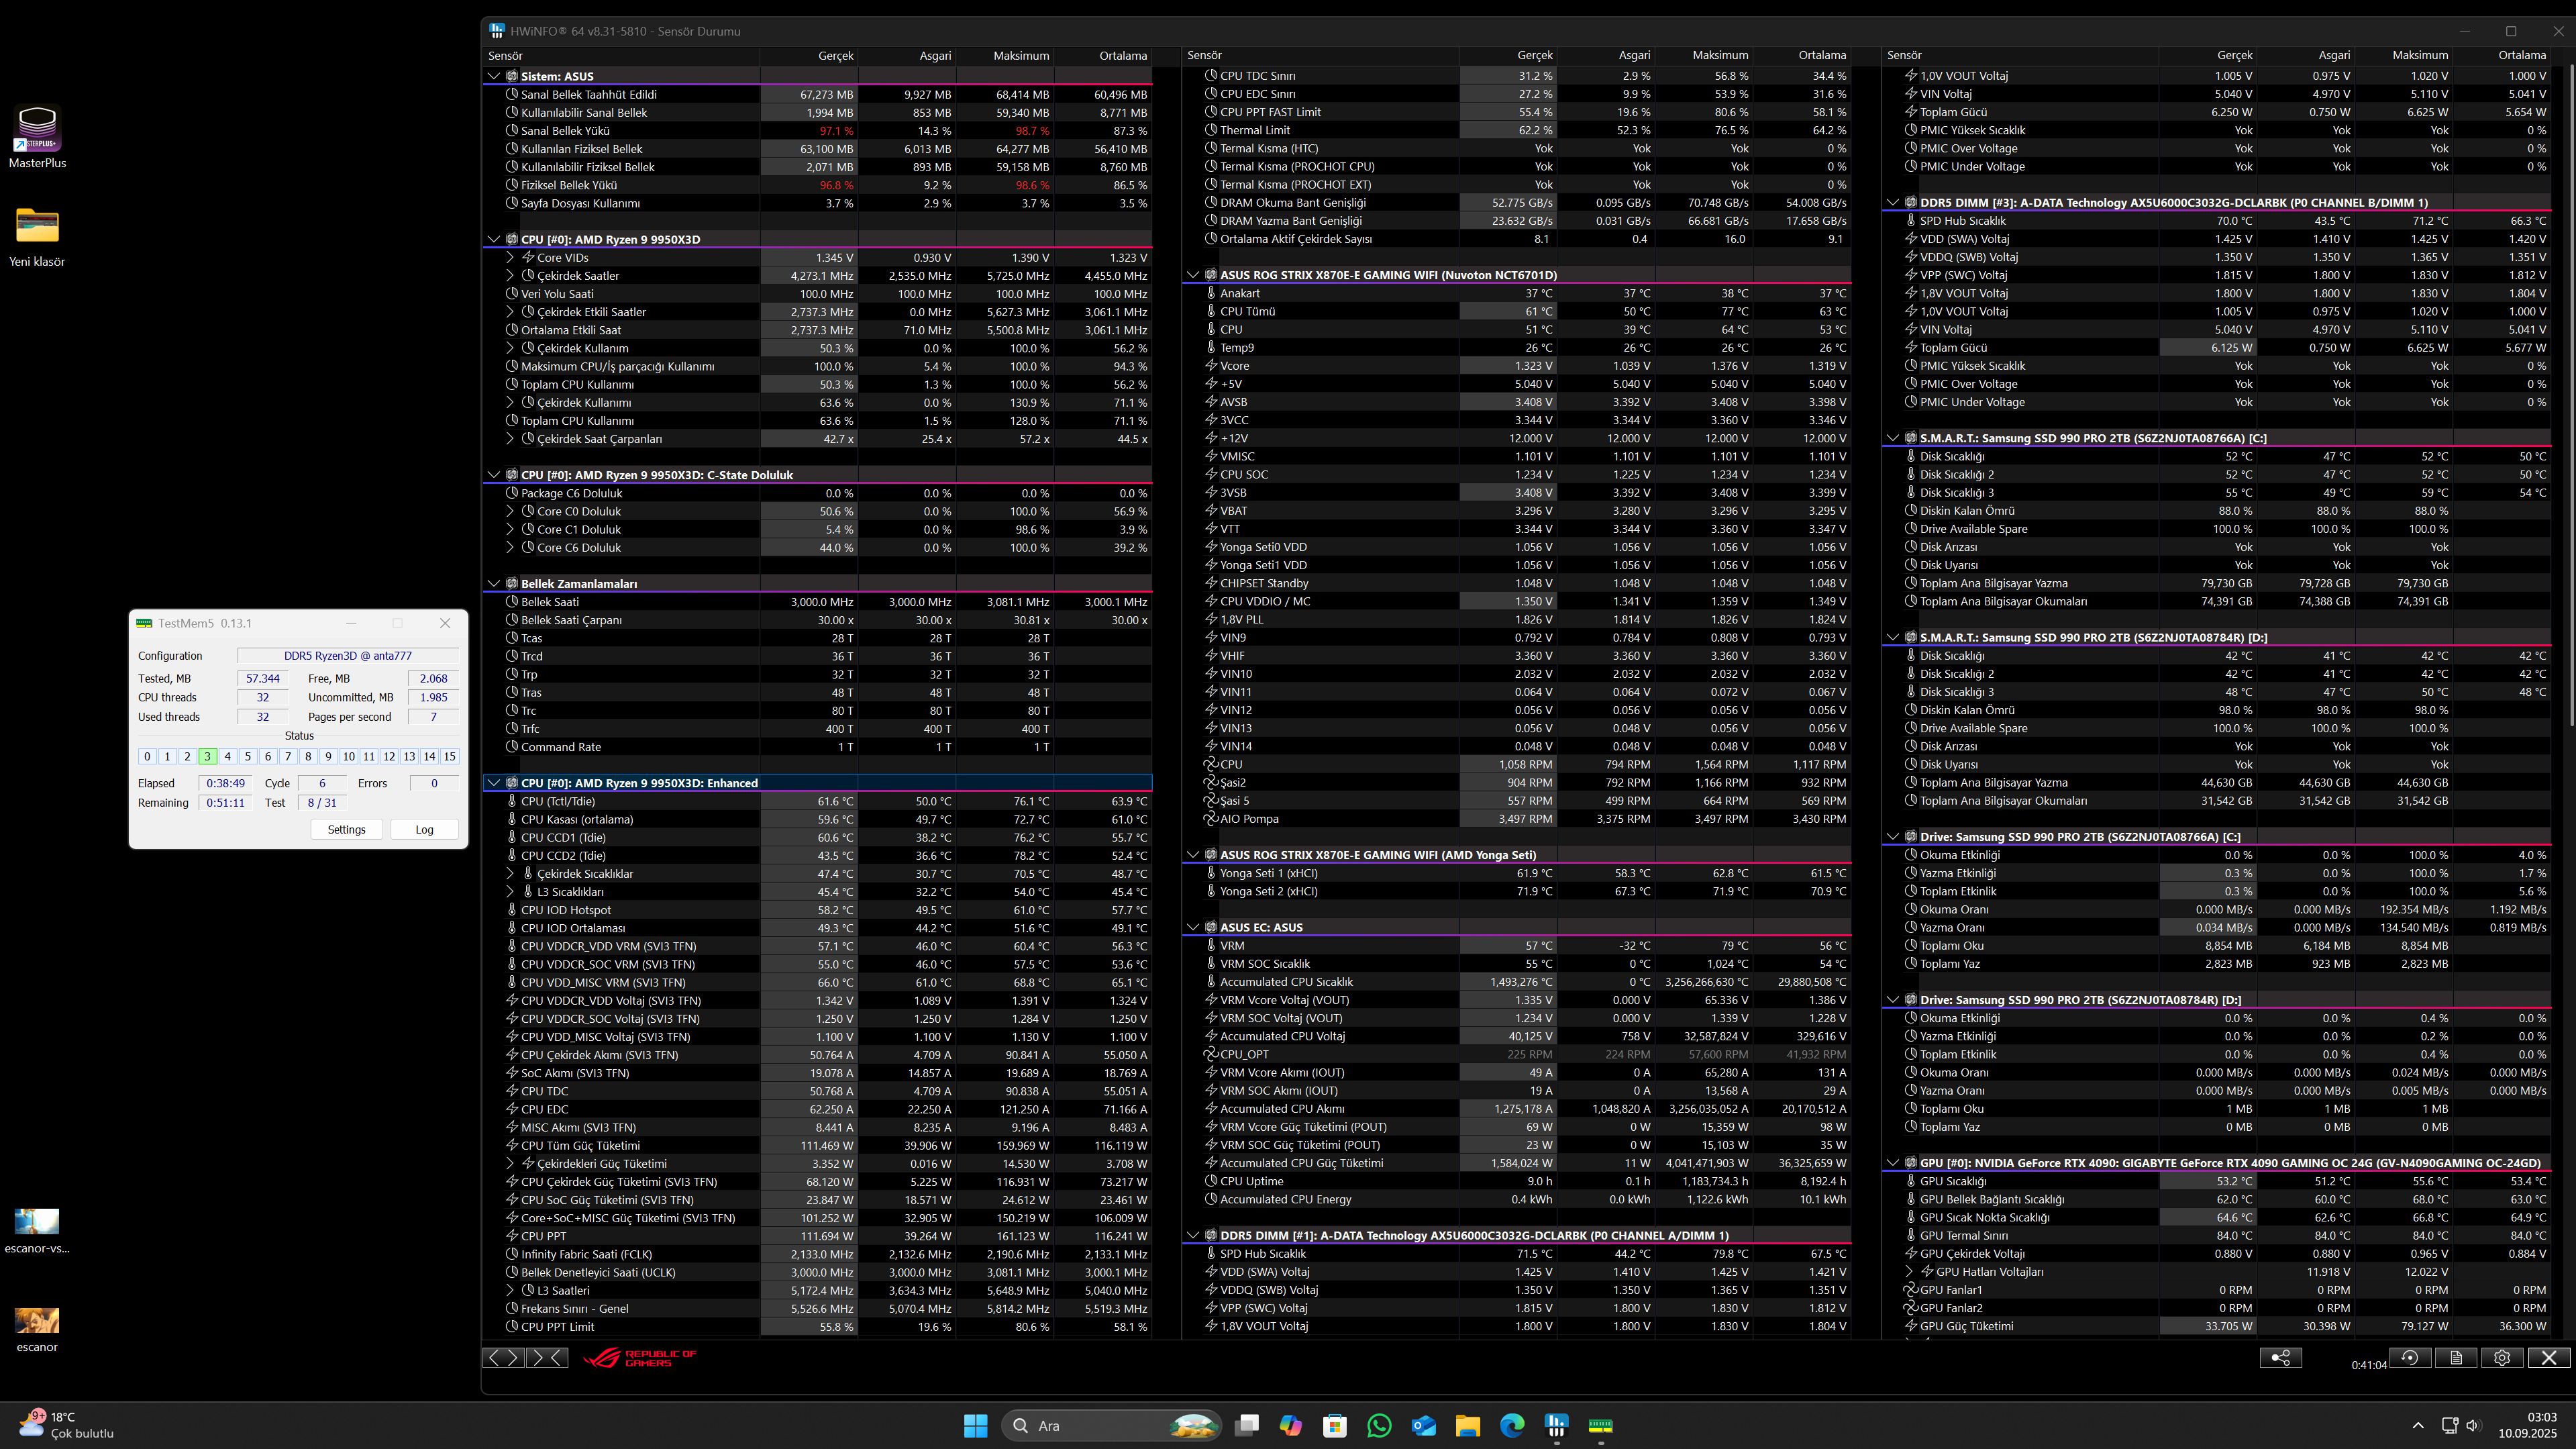Click the Sensör column header in third panel

point(2020,56)
